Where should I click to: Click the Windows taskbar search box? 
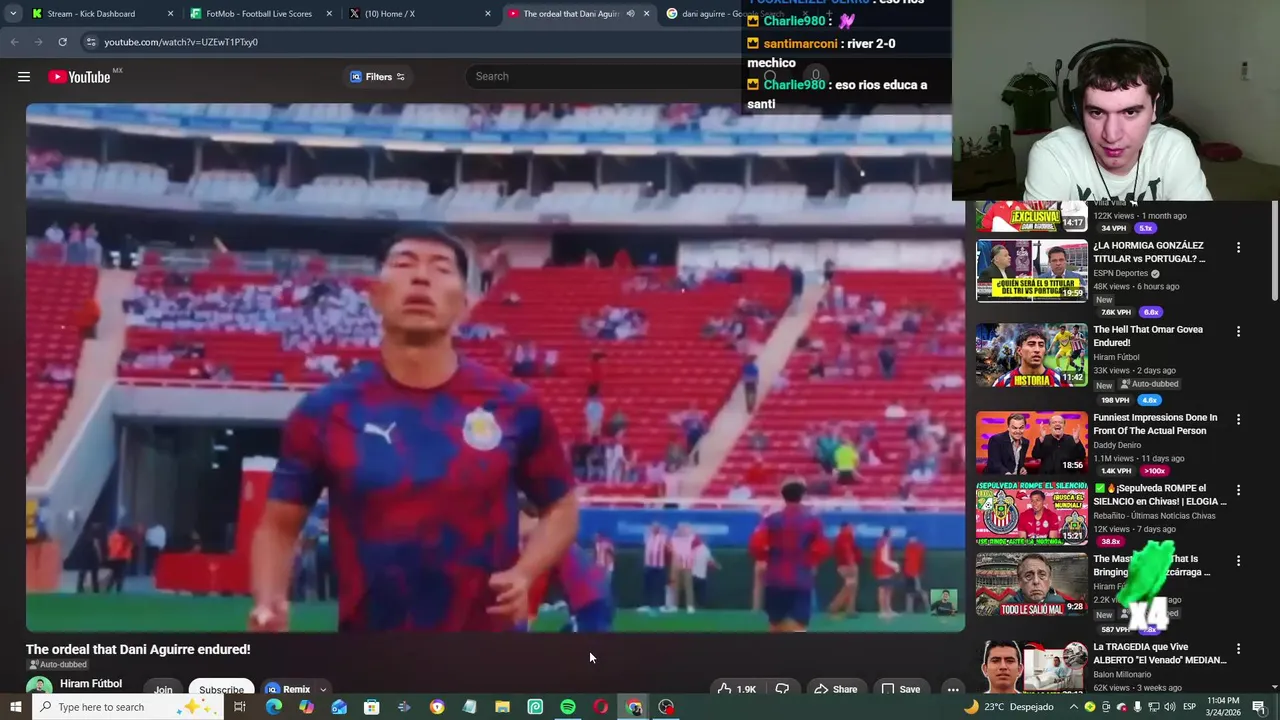click(x=130, y=707)
